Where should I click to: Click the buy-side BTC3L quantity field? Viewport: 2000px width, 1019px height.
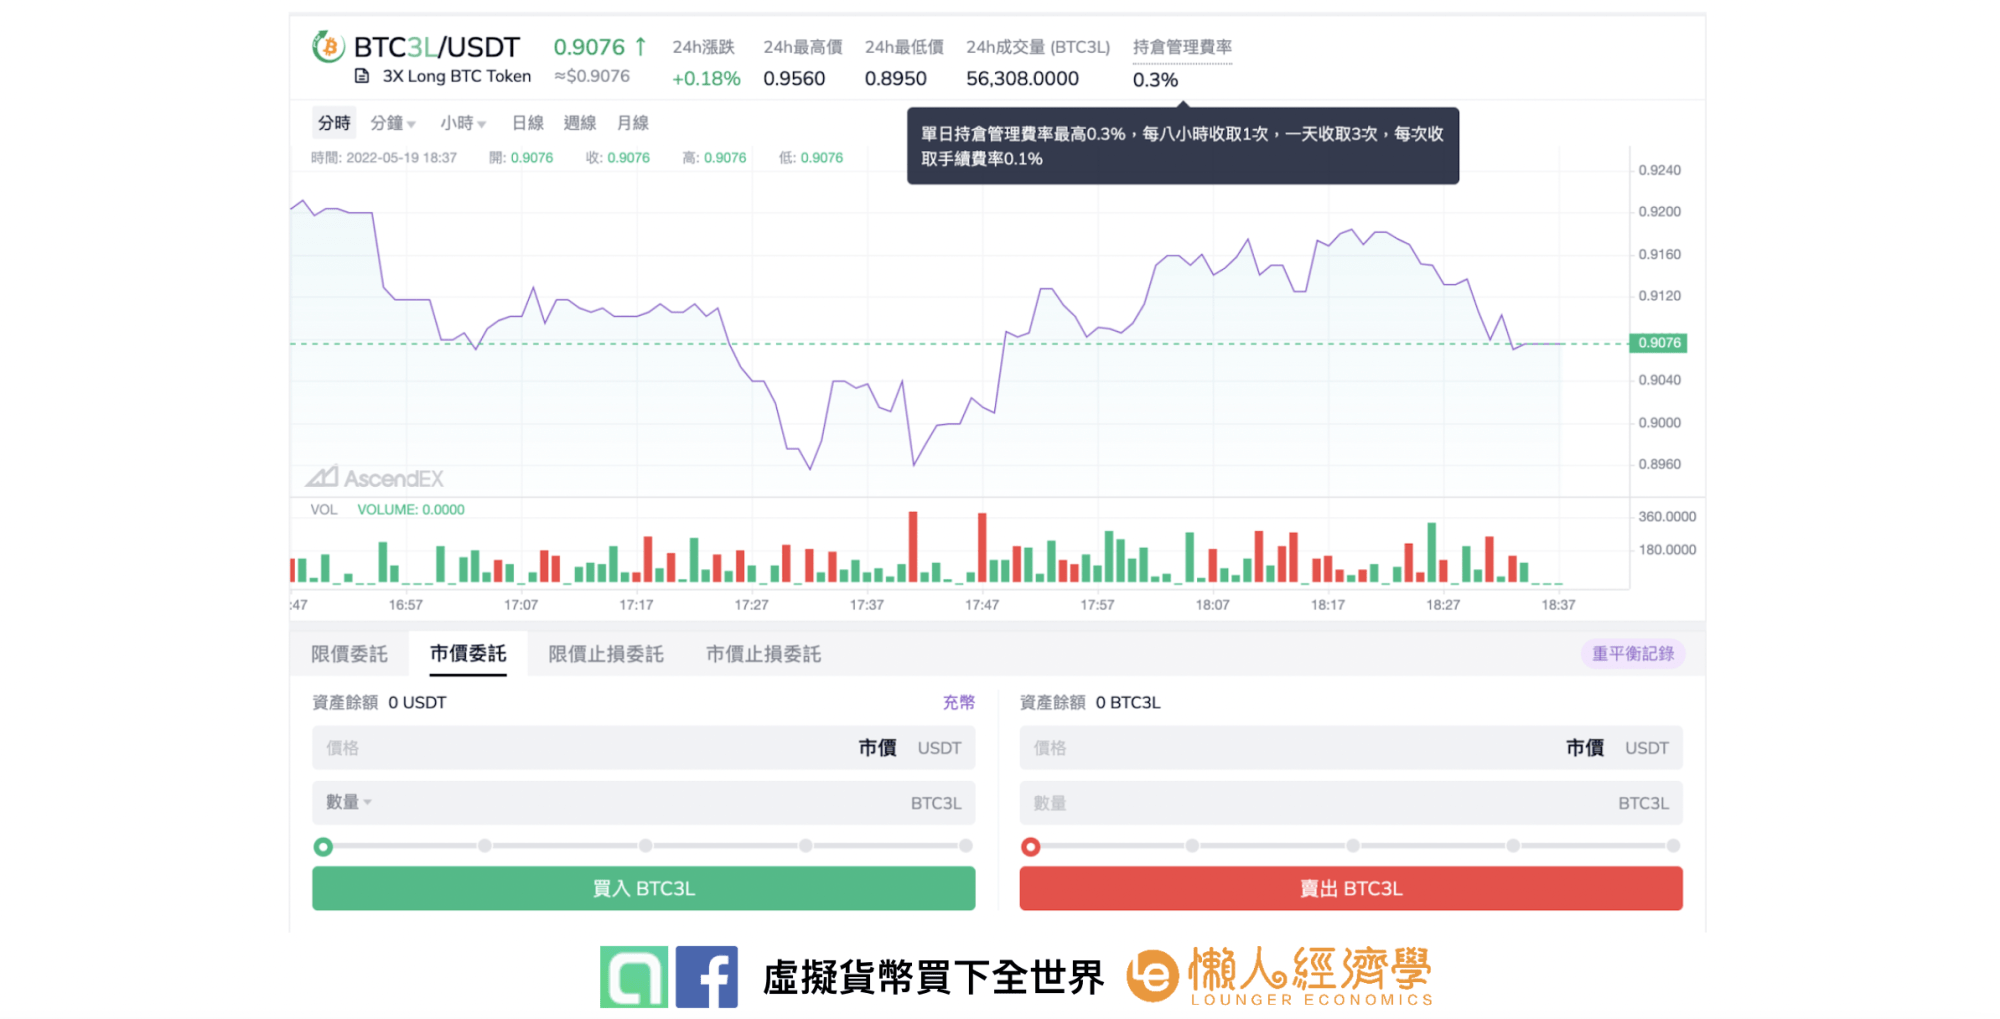click(644, 803)
